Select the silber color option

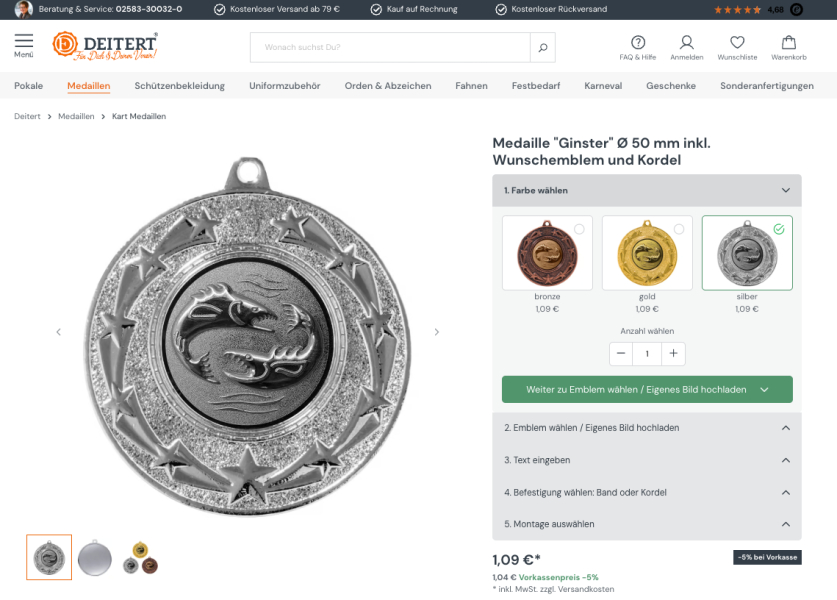coord(747,253)
